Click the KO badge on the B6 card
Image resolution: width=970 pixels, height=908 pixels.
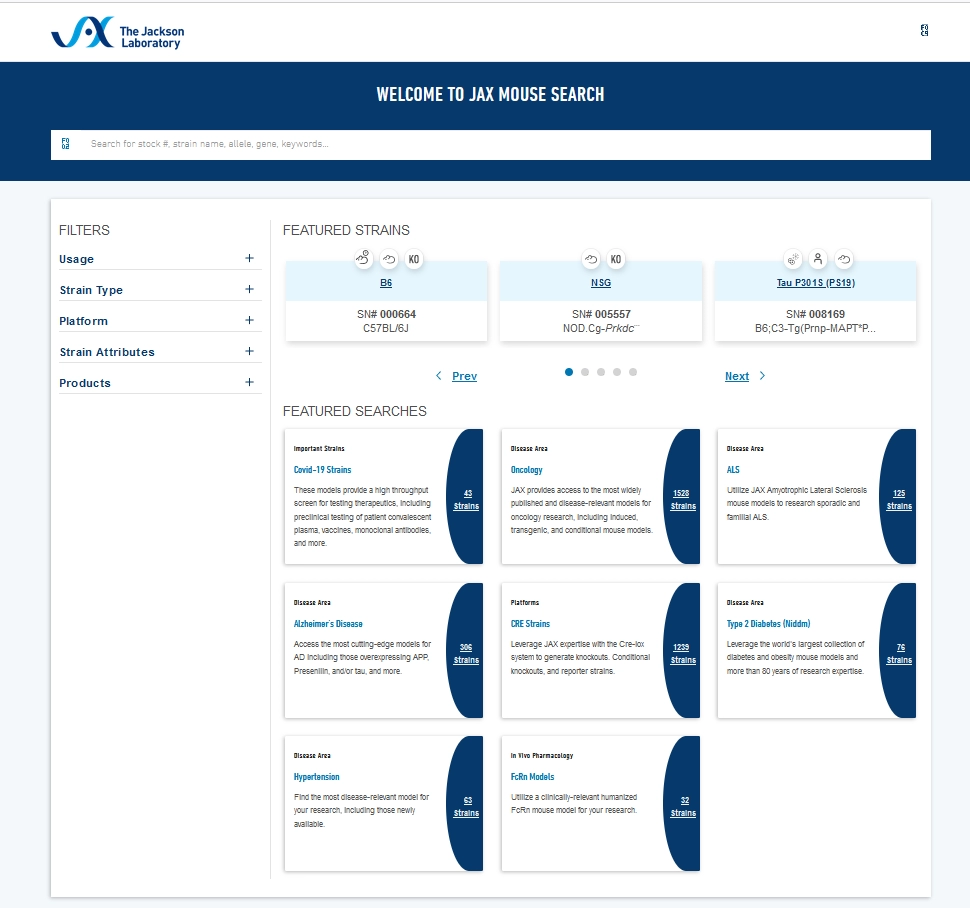tap(414, 260)
